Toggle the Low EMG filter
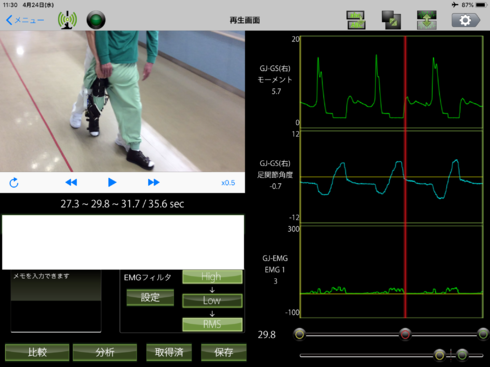This screenshot has width=490, height=367. coord(212,301)
